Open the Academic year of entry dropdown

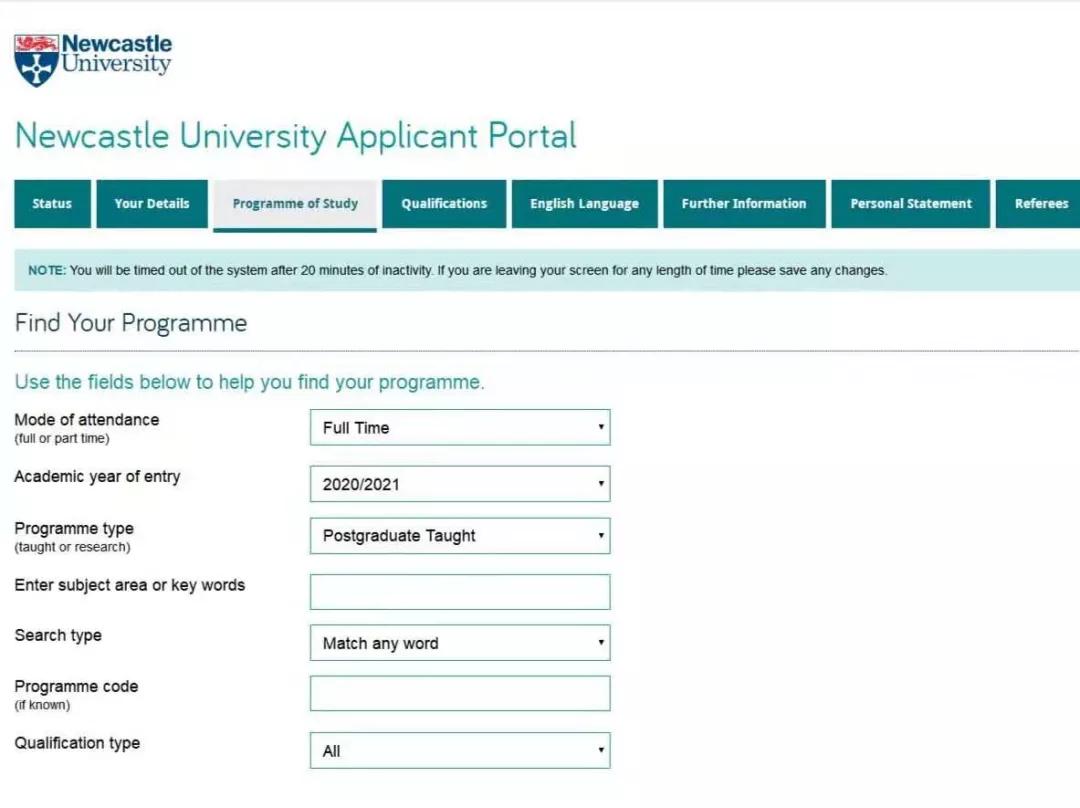[460, 484]
